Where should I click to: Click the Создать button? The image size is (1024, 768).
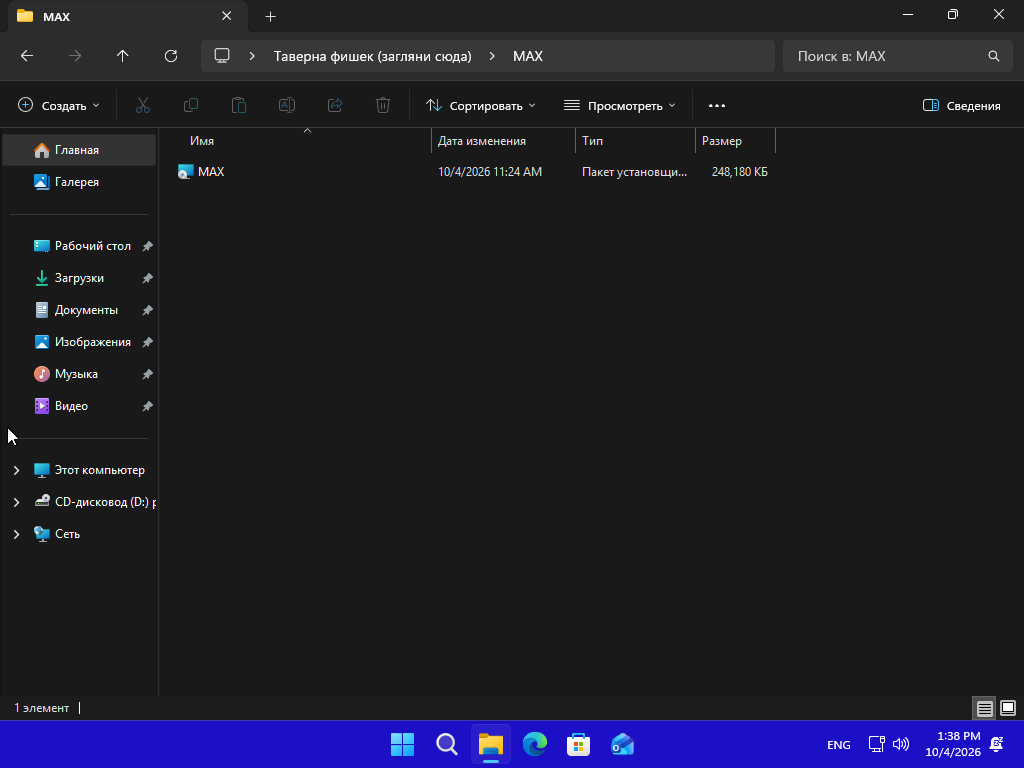point(59,105)
